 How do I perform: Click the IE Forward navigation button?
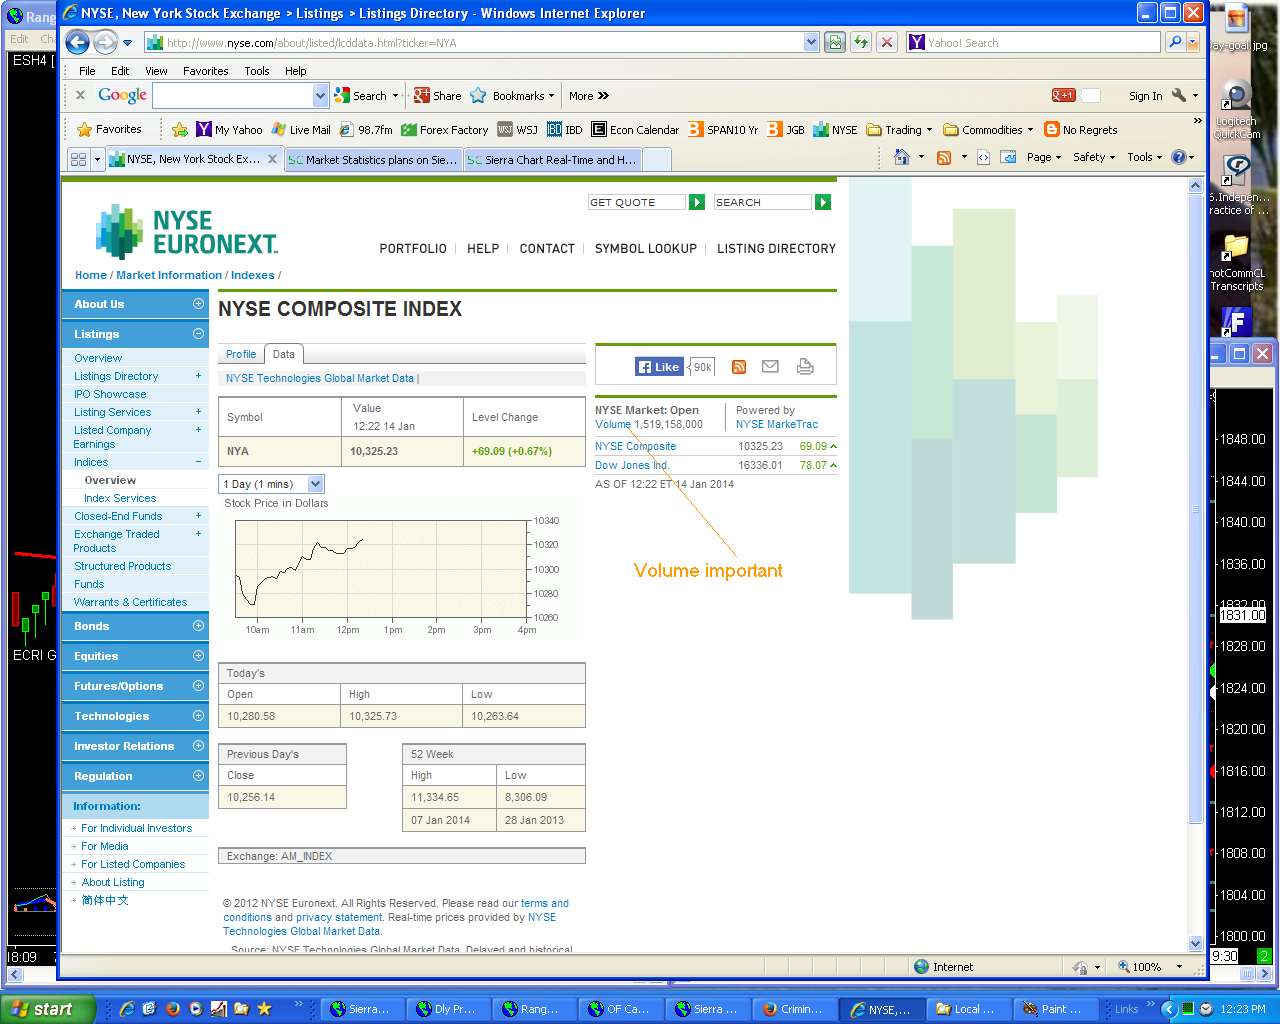tap(105, 42)
